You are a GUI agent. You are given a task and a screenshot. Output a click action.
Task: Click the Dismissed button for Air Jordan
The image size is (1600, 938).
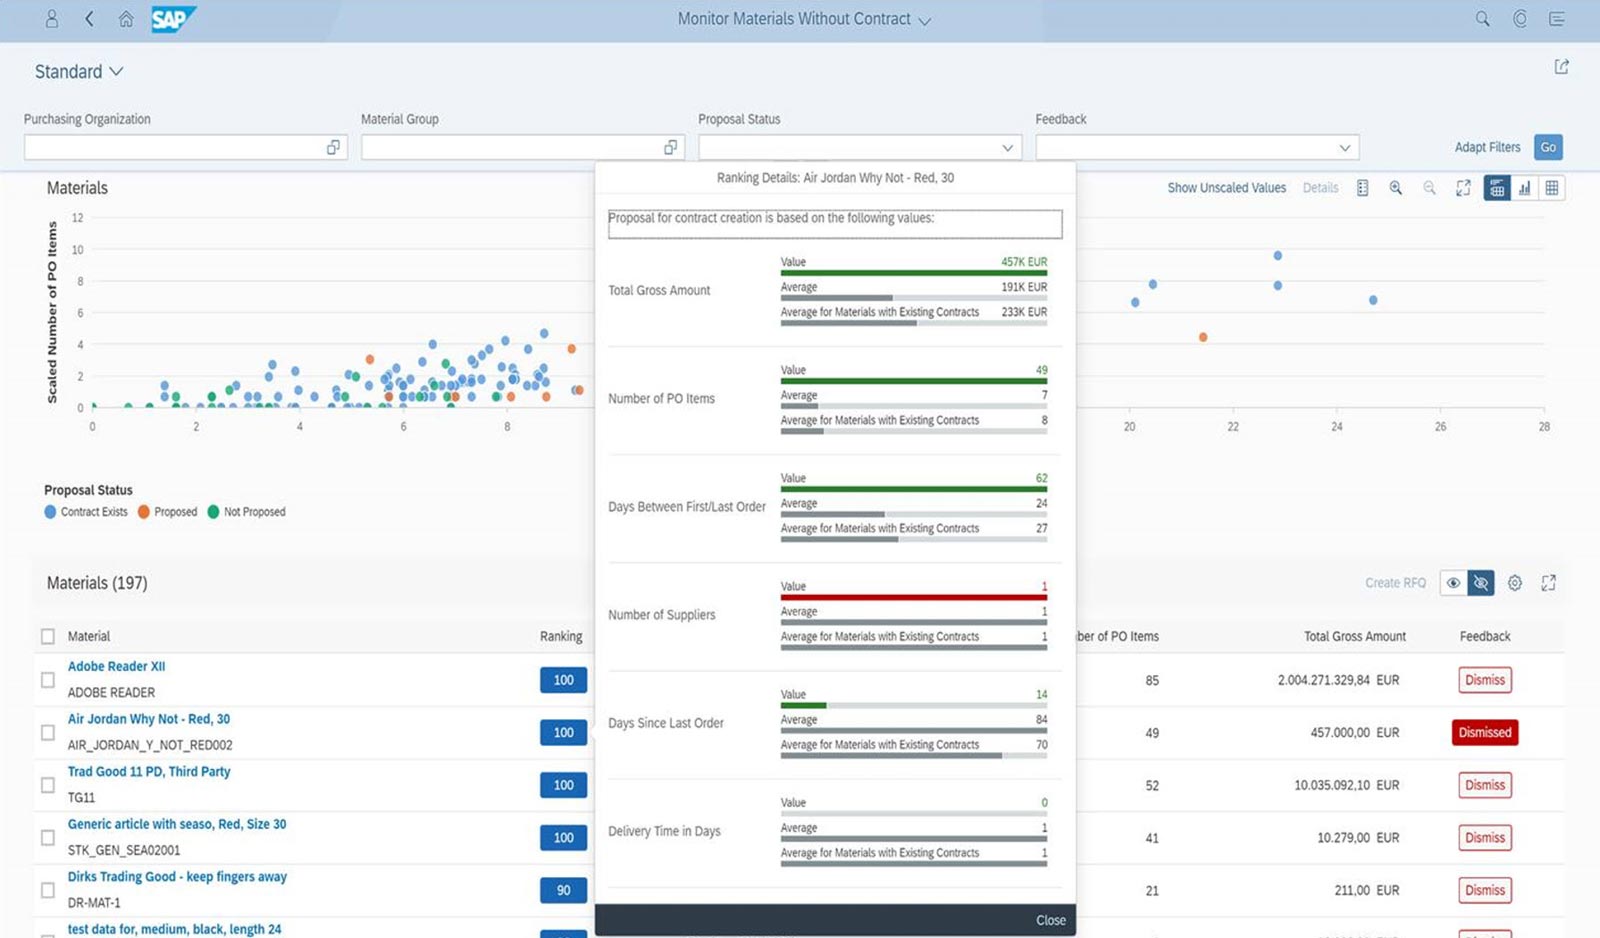point(1485,733)
